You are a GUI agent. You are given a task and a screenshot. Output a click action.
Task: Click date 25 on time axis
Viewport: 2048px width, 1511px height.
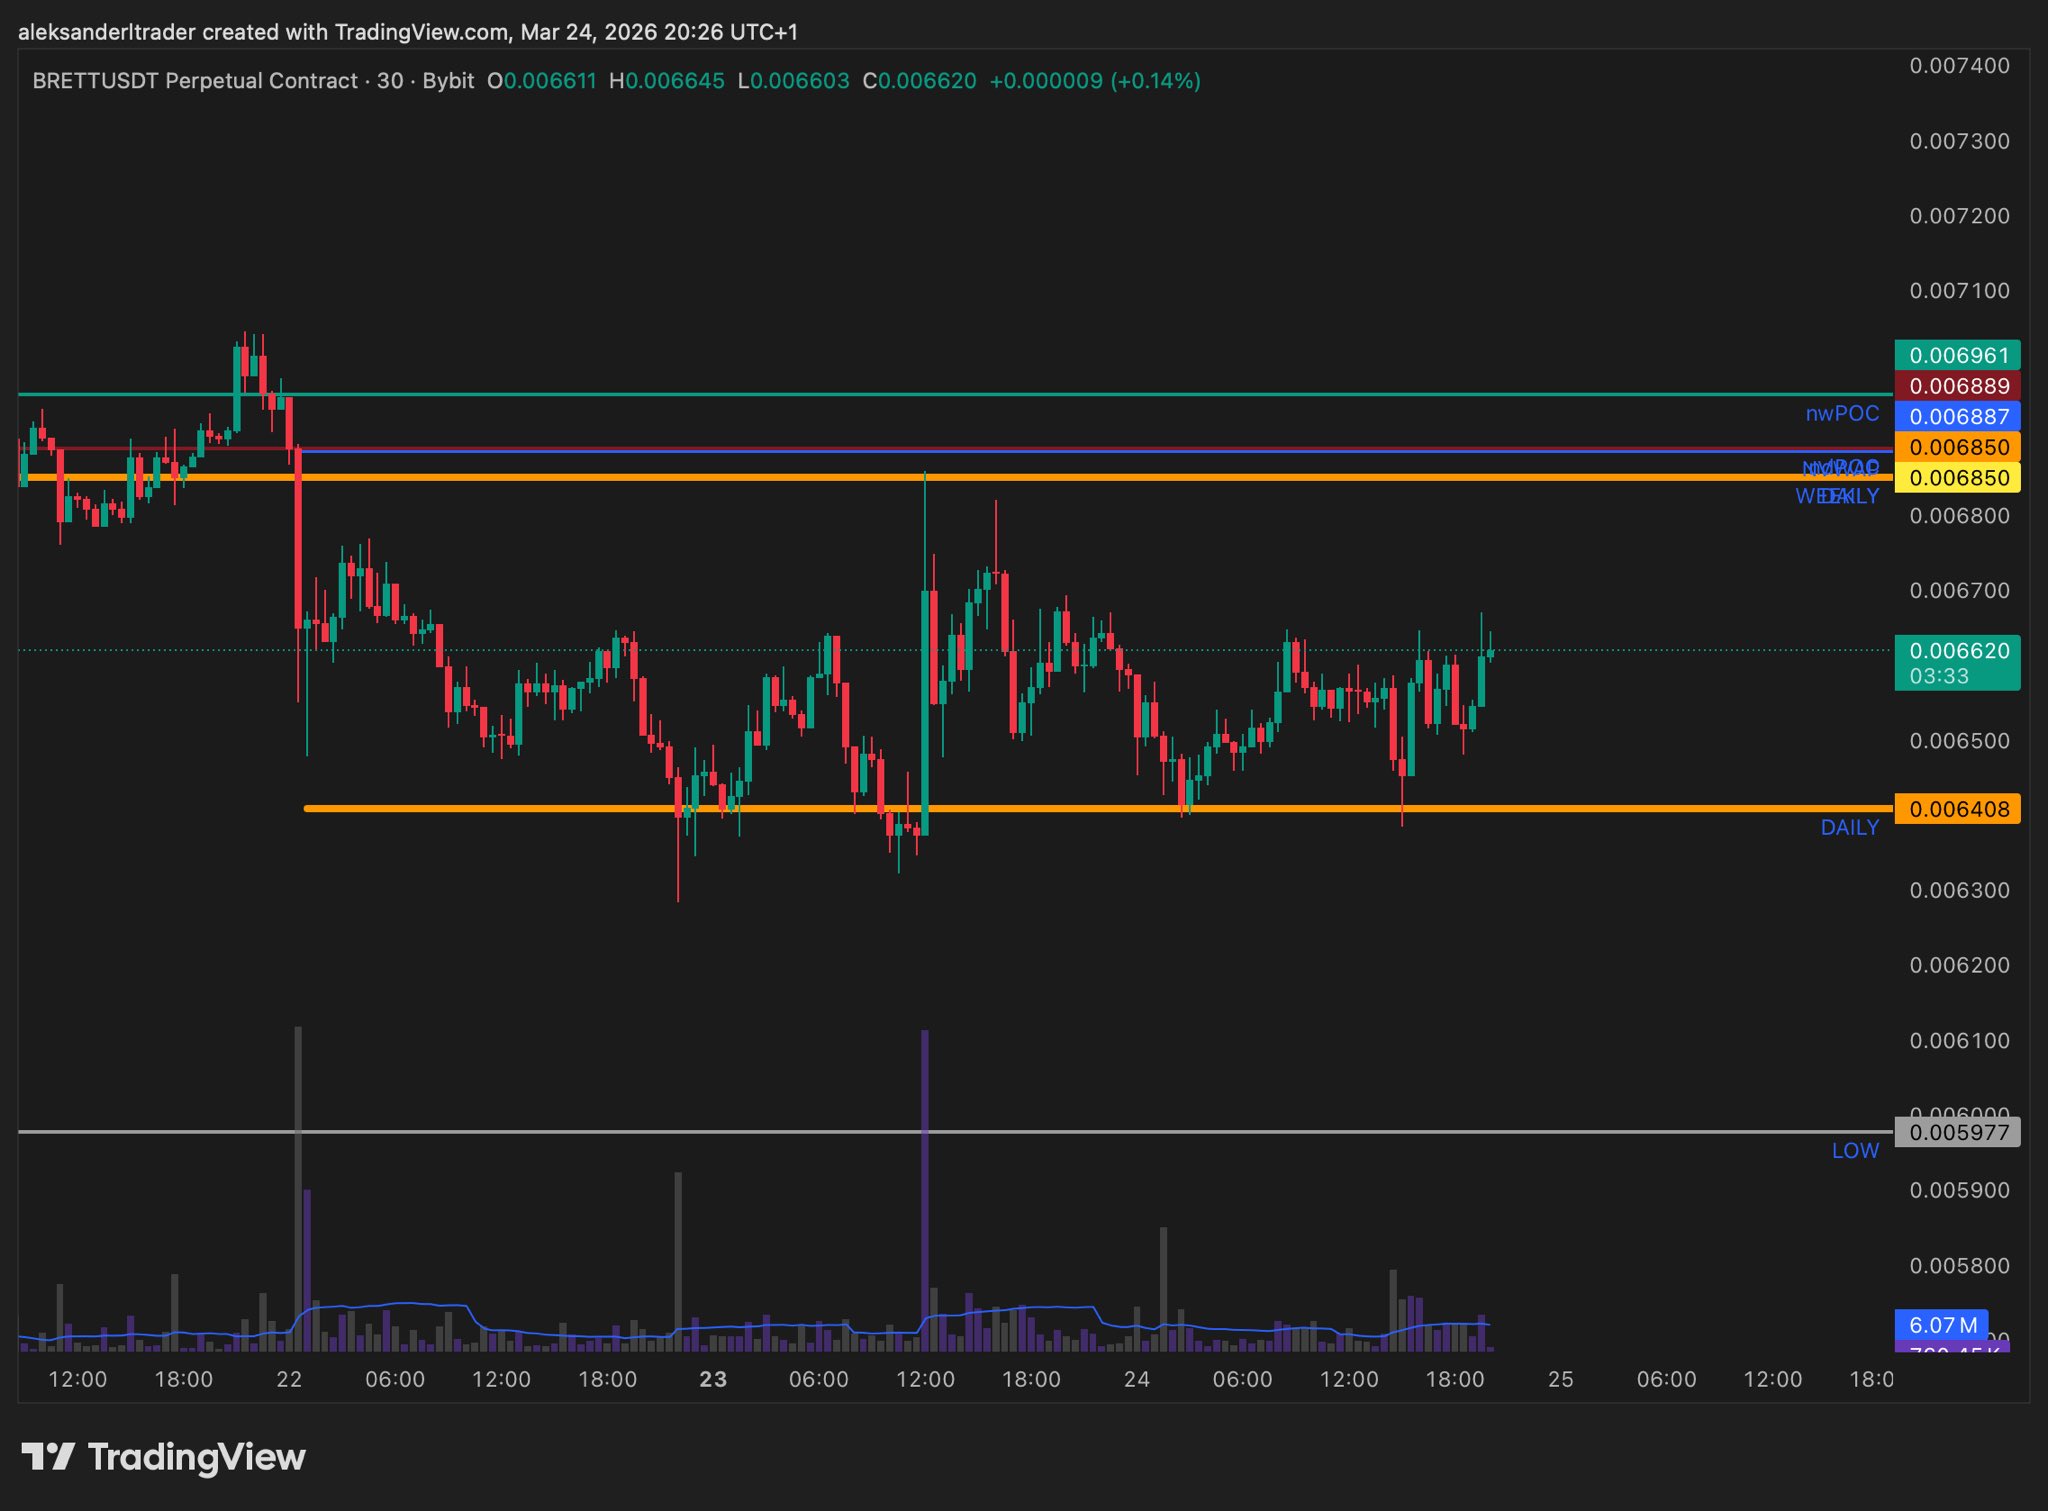tap(1560, 1379)
